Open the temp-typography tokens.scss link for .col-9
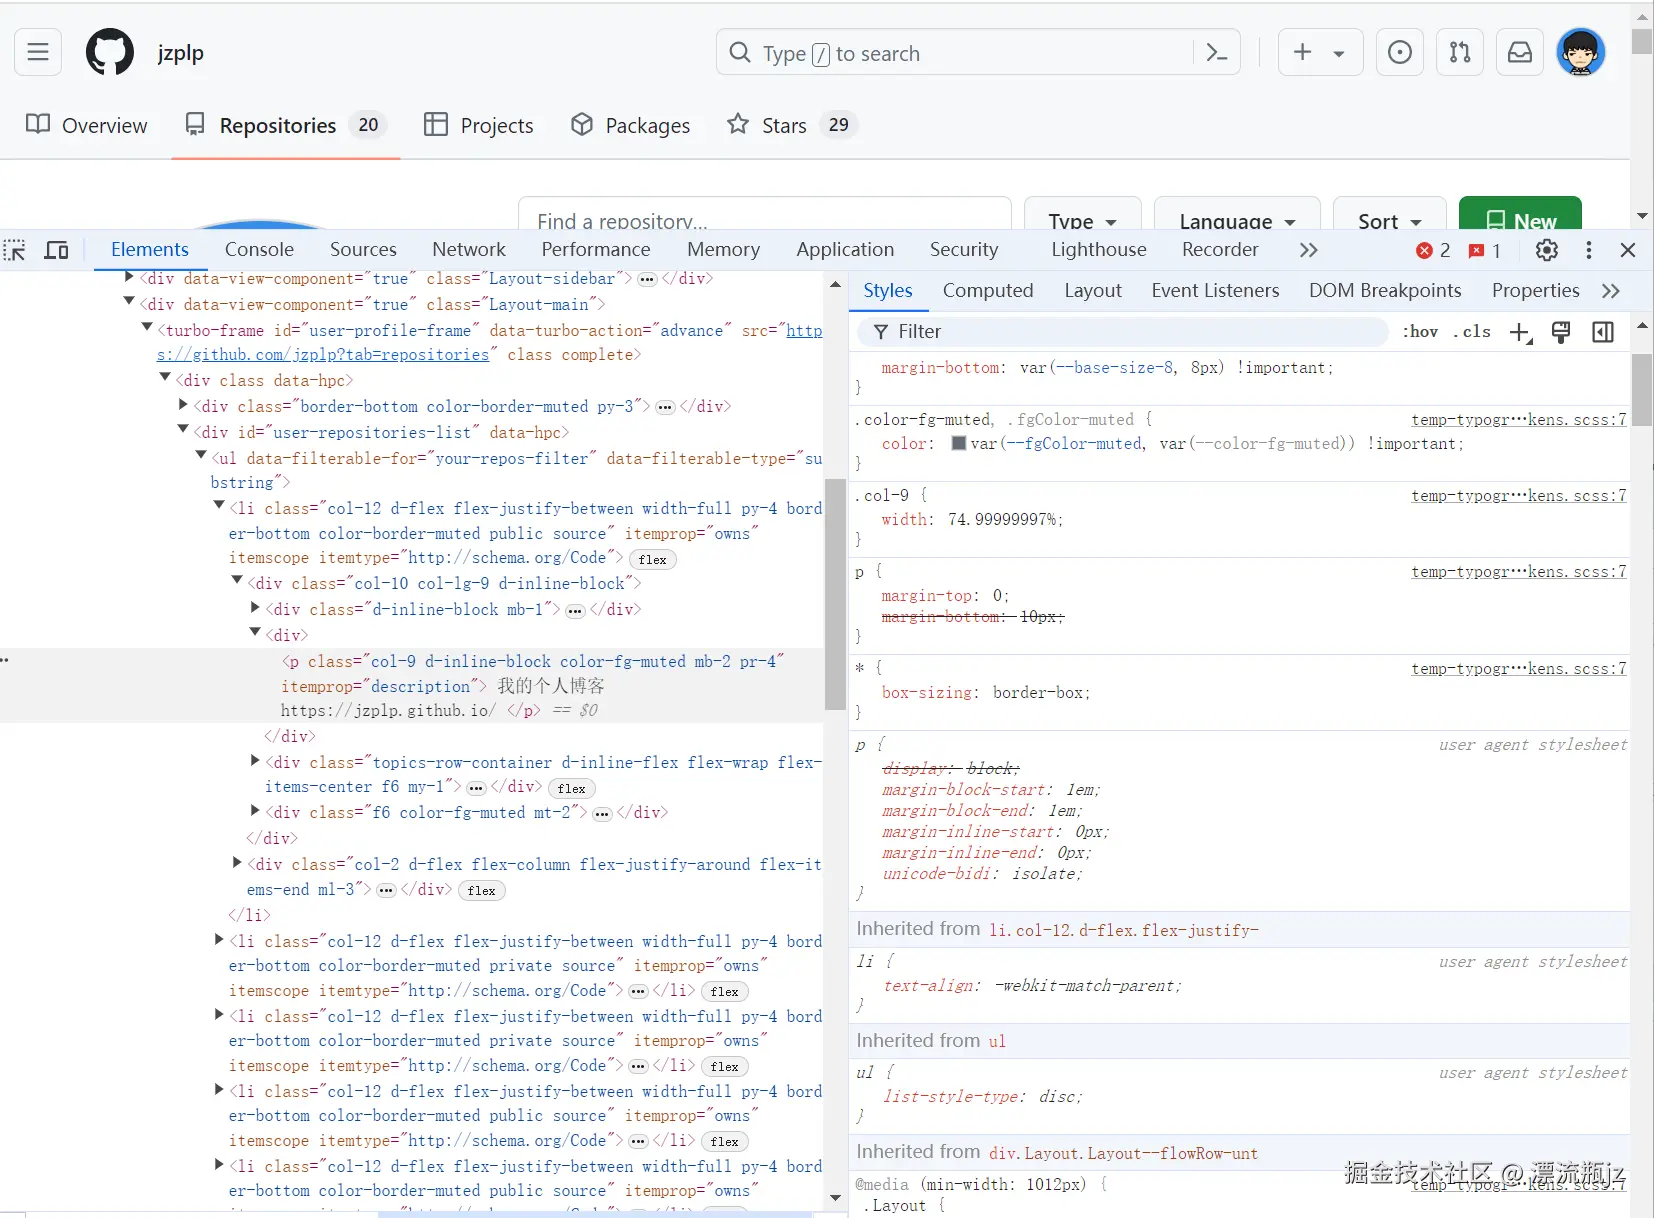The image size is (1654, 1218). 1517,496
